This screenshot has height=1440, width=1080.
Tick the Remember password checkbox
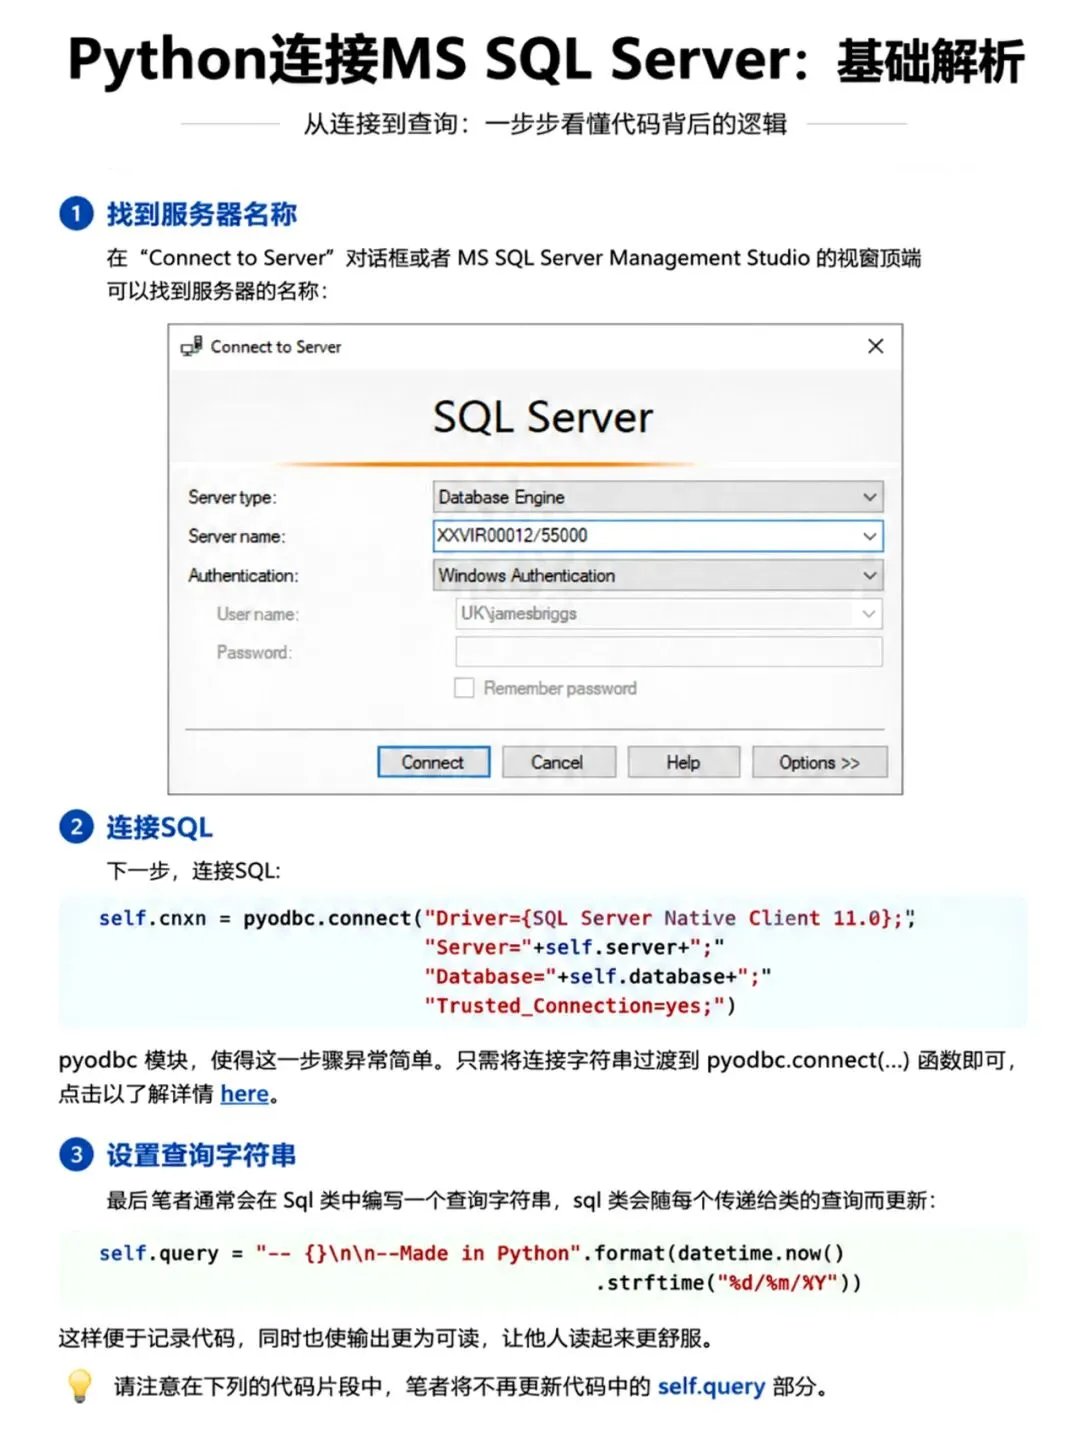click(x=464, y=688)
